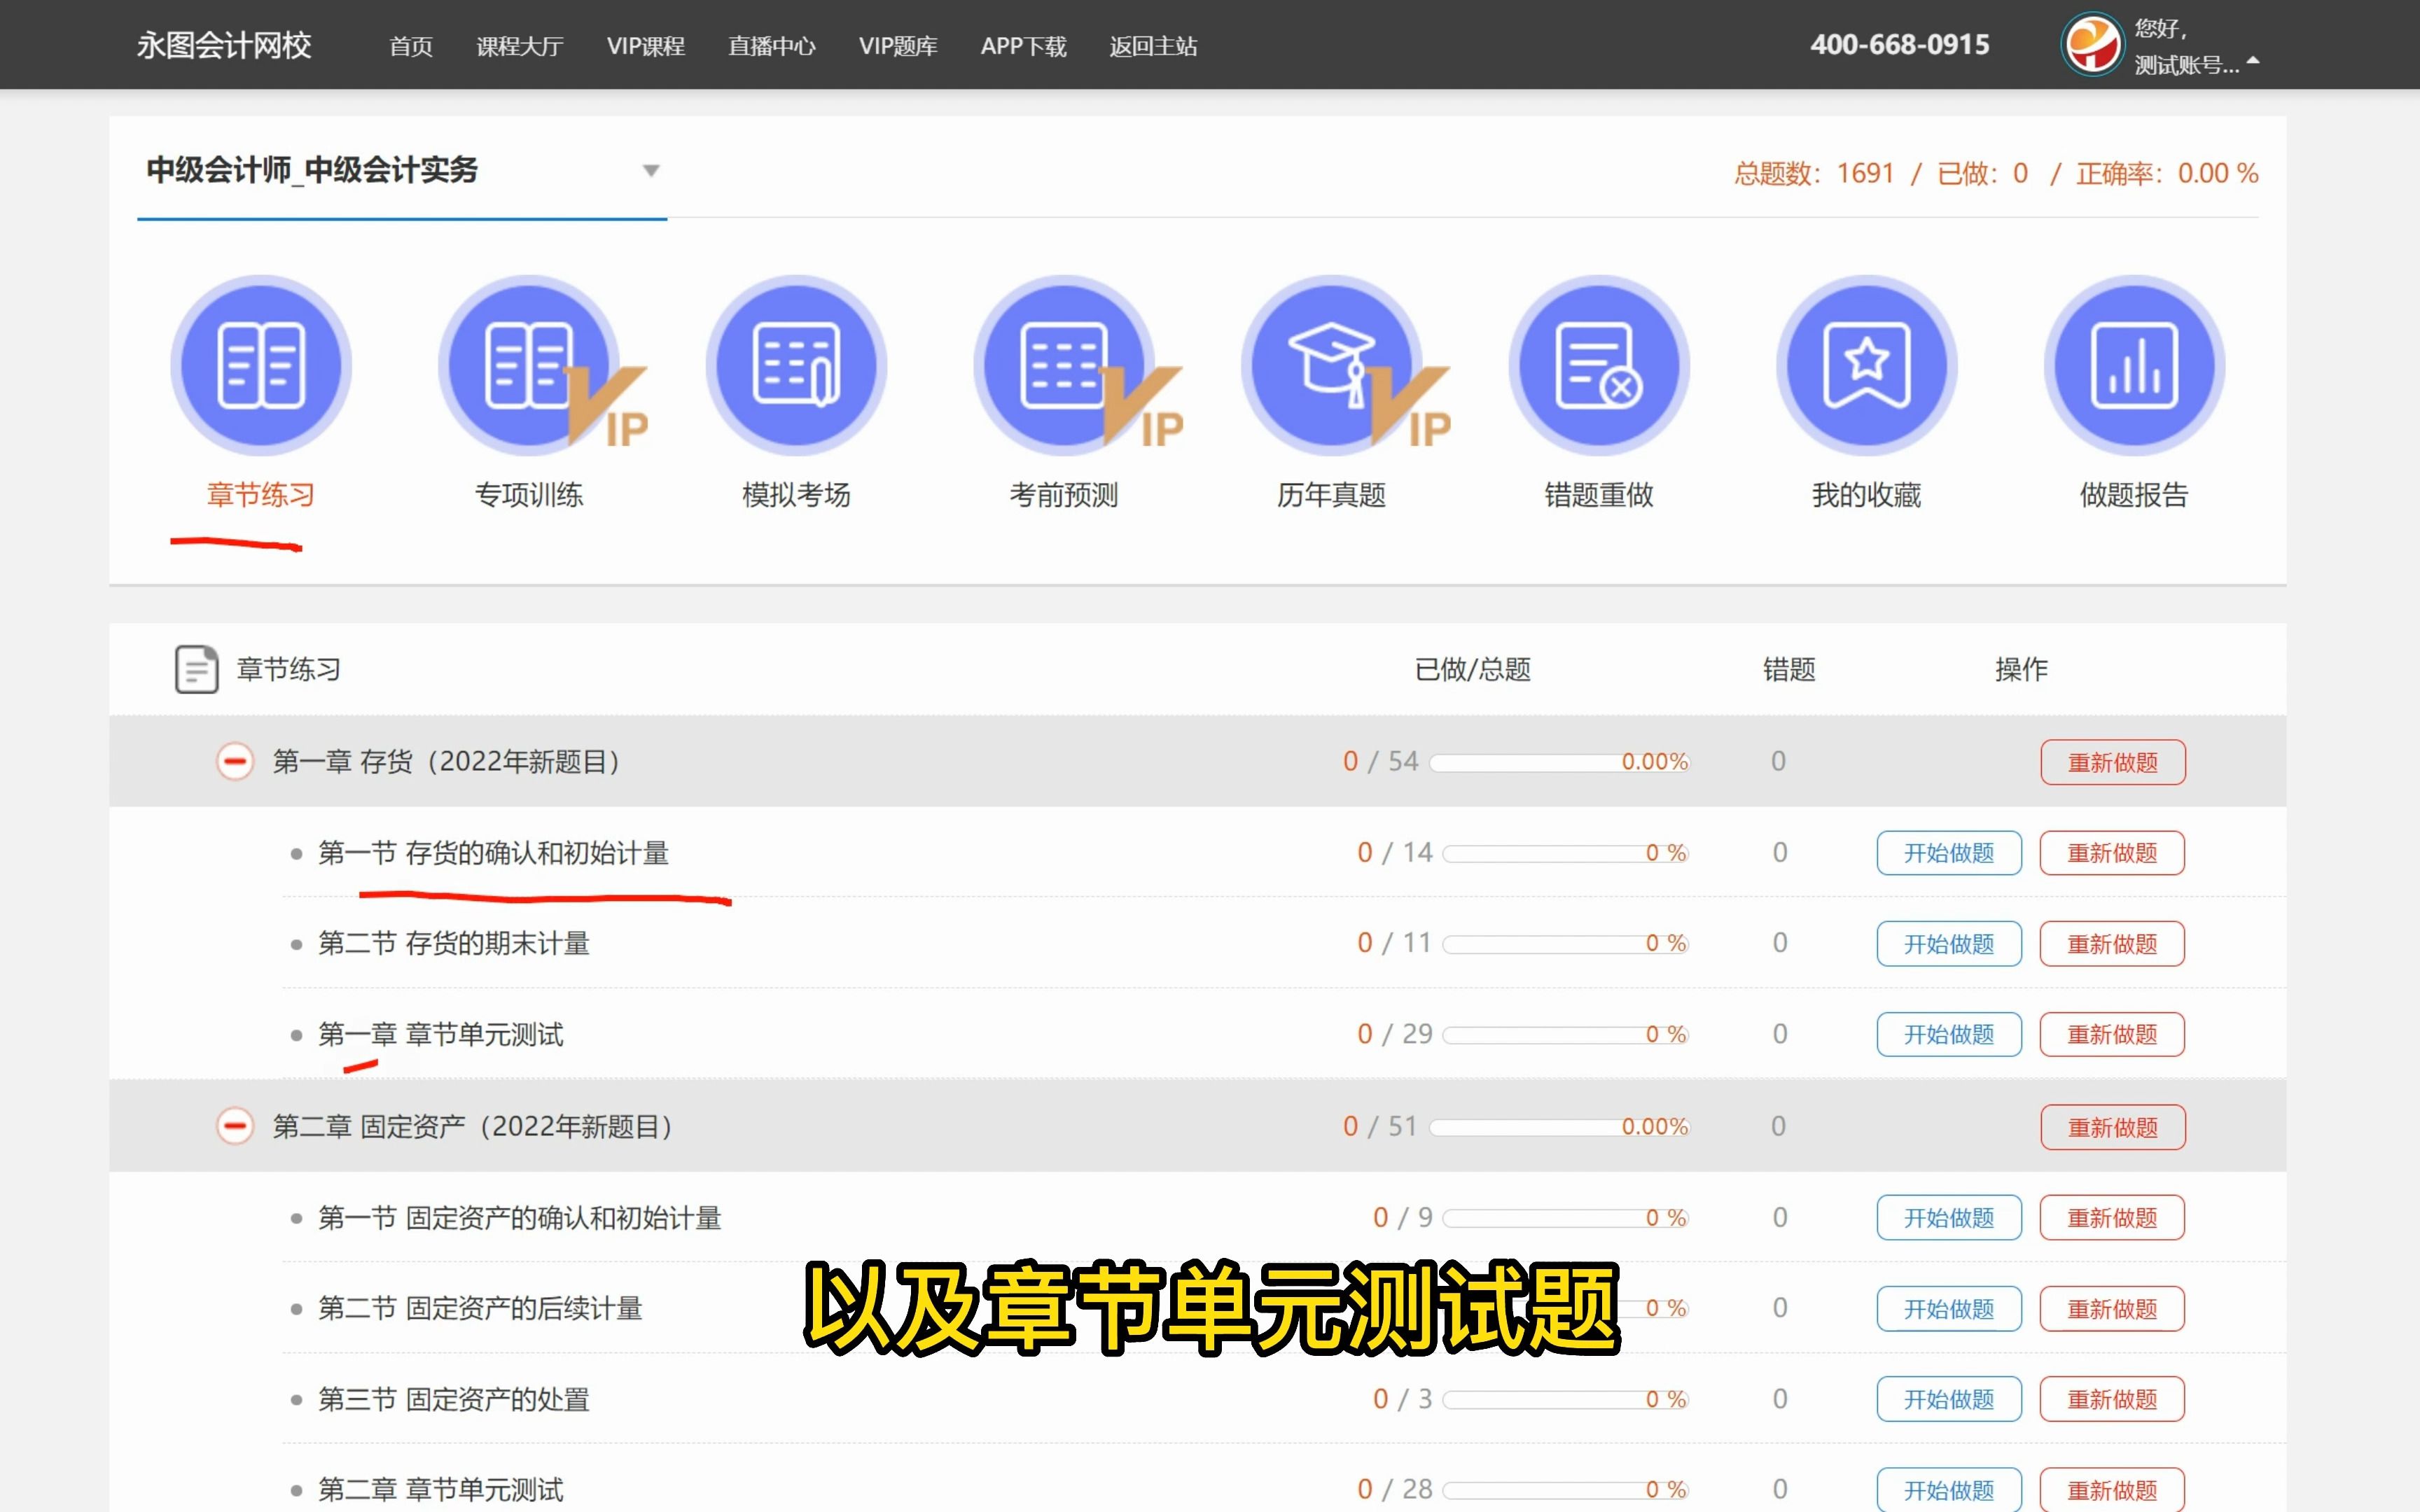Select the 错题重做 redo mistakes icon

tap(1598, 365)
